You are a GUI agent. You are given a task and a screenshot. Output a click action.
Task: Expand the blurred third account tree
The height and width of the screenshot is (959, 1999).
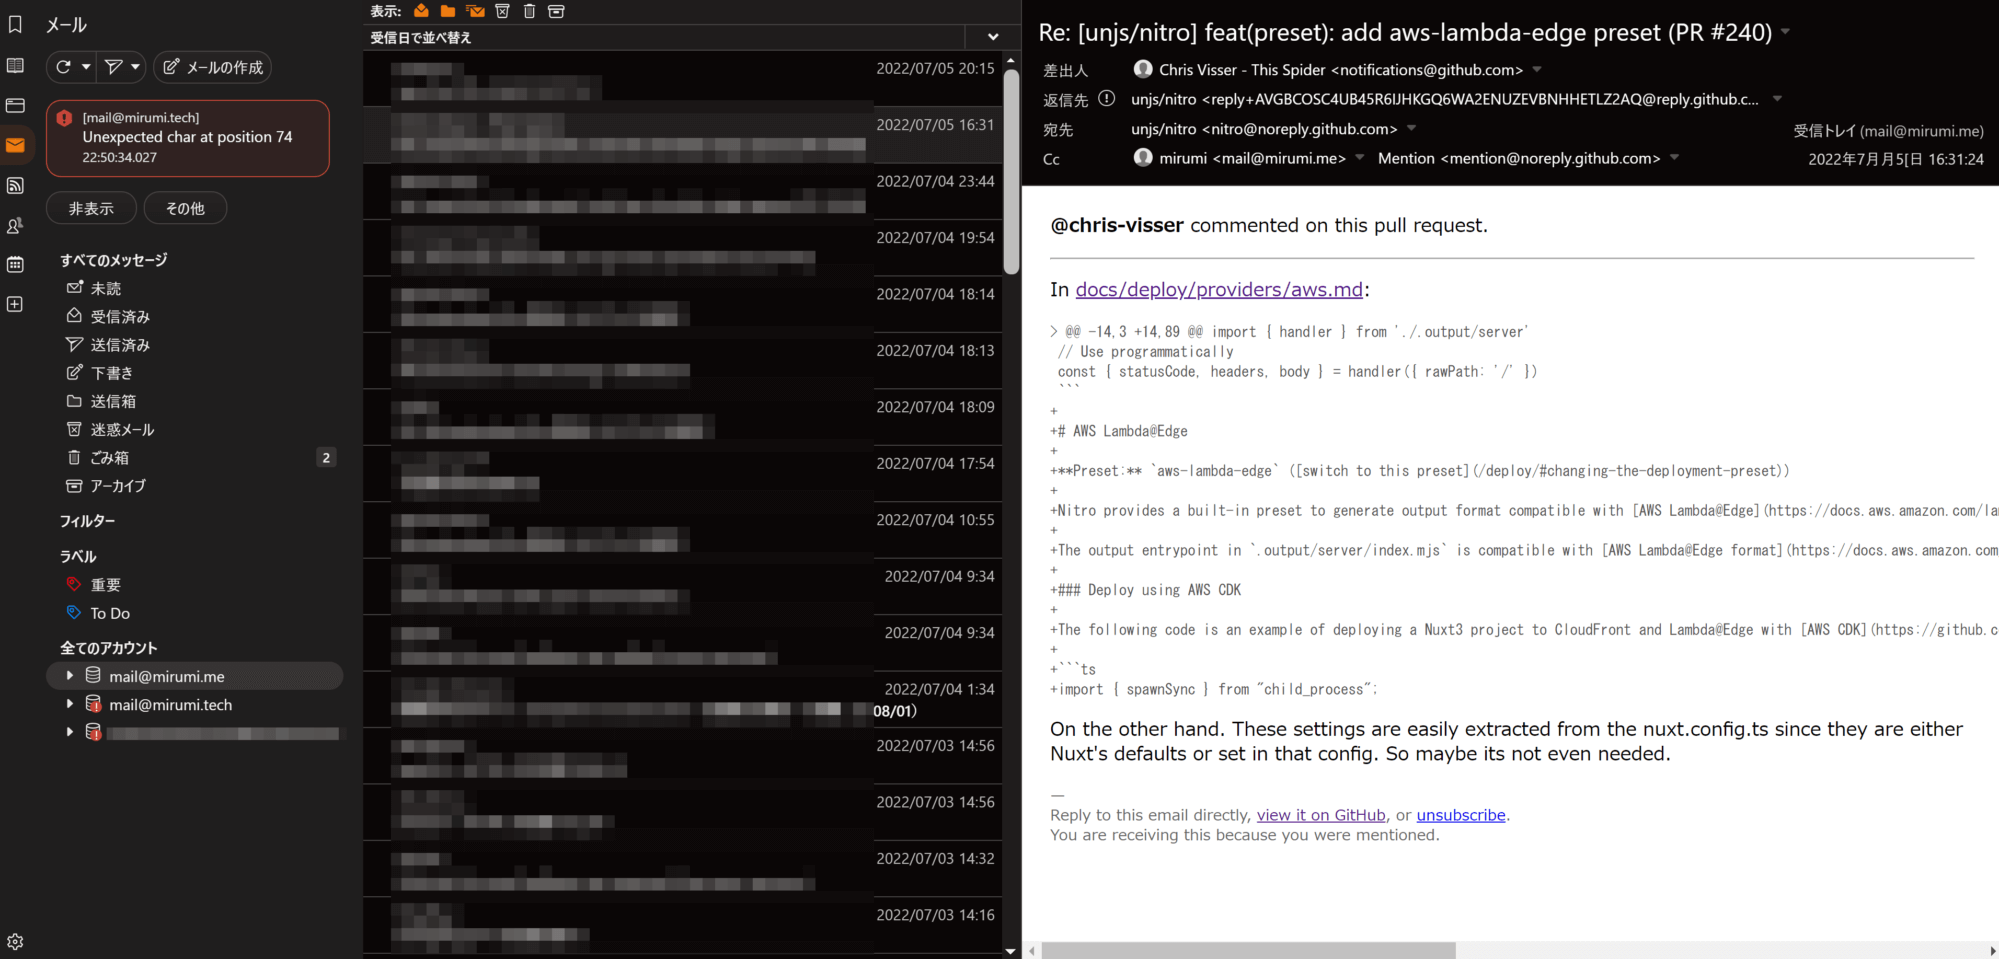(69, 732)
